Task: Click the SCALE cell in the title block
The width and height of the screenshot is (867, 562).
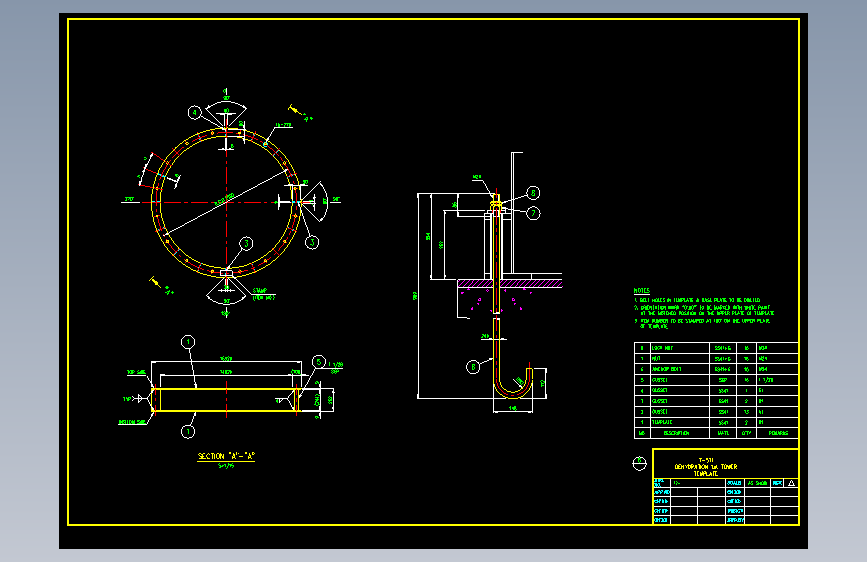Action: tap(734, 483)
